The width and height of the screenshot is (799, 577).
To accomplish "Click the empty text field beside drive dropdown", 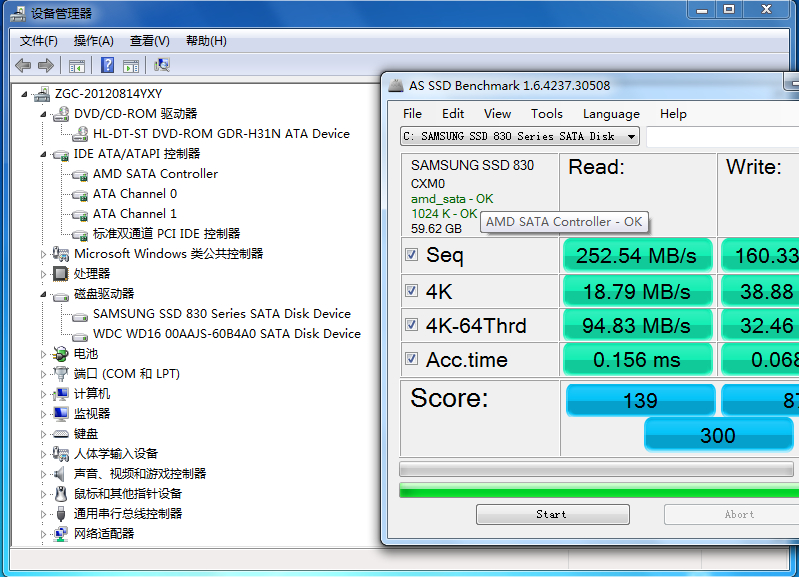I will (x=723, y=137).
